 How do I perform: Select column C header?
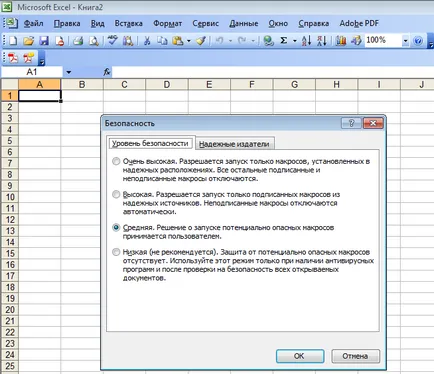[124, 84]
